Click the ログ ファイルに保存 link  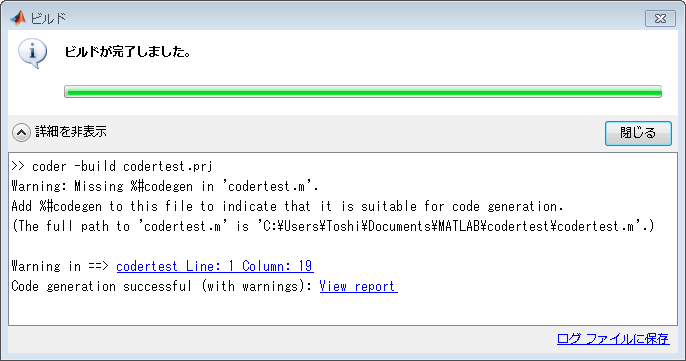pos(613,339)
